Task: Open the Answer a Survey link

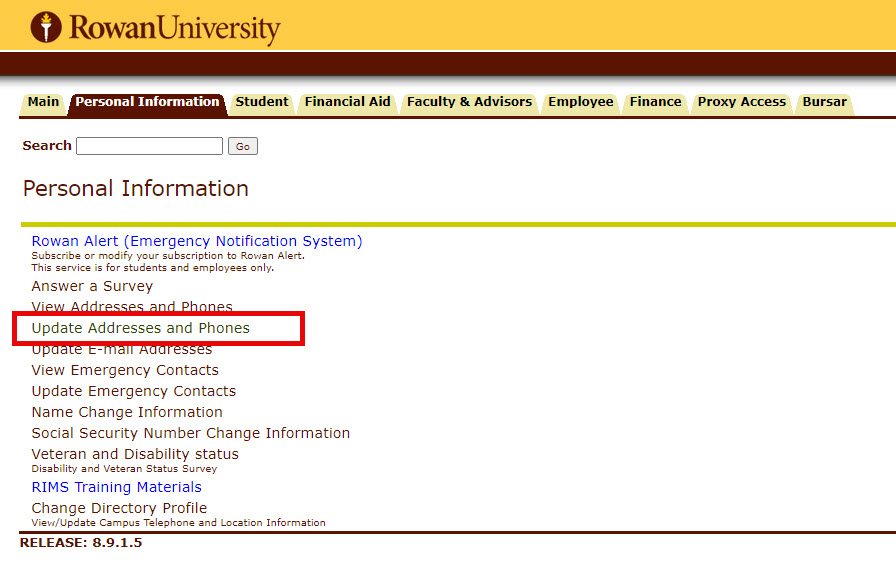Action: [x=92, y=286]
